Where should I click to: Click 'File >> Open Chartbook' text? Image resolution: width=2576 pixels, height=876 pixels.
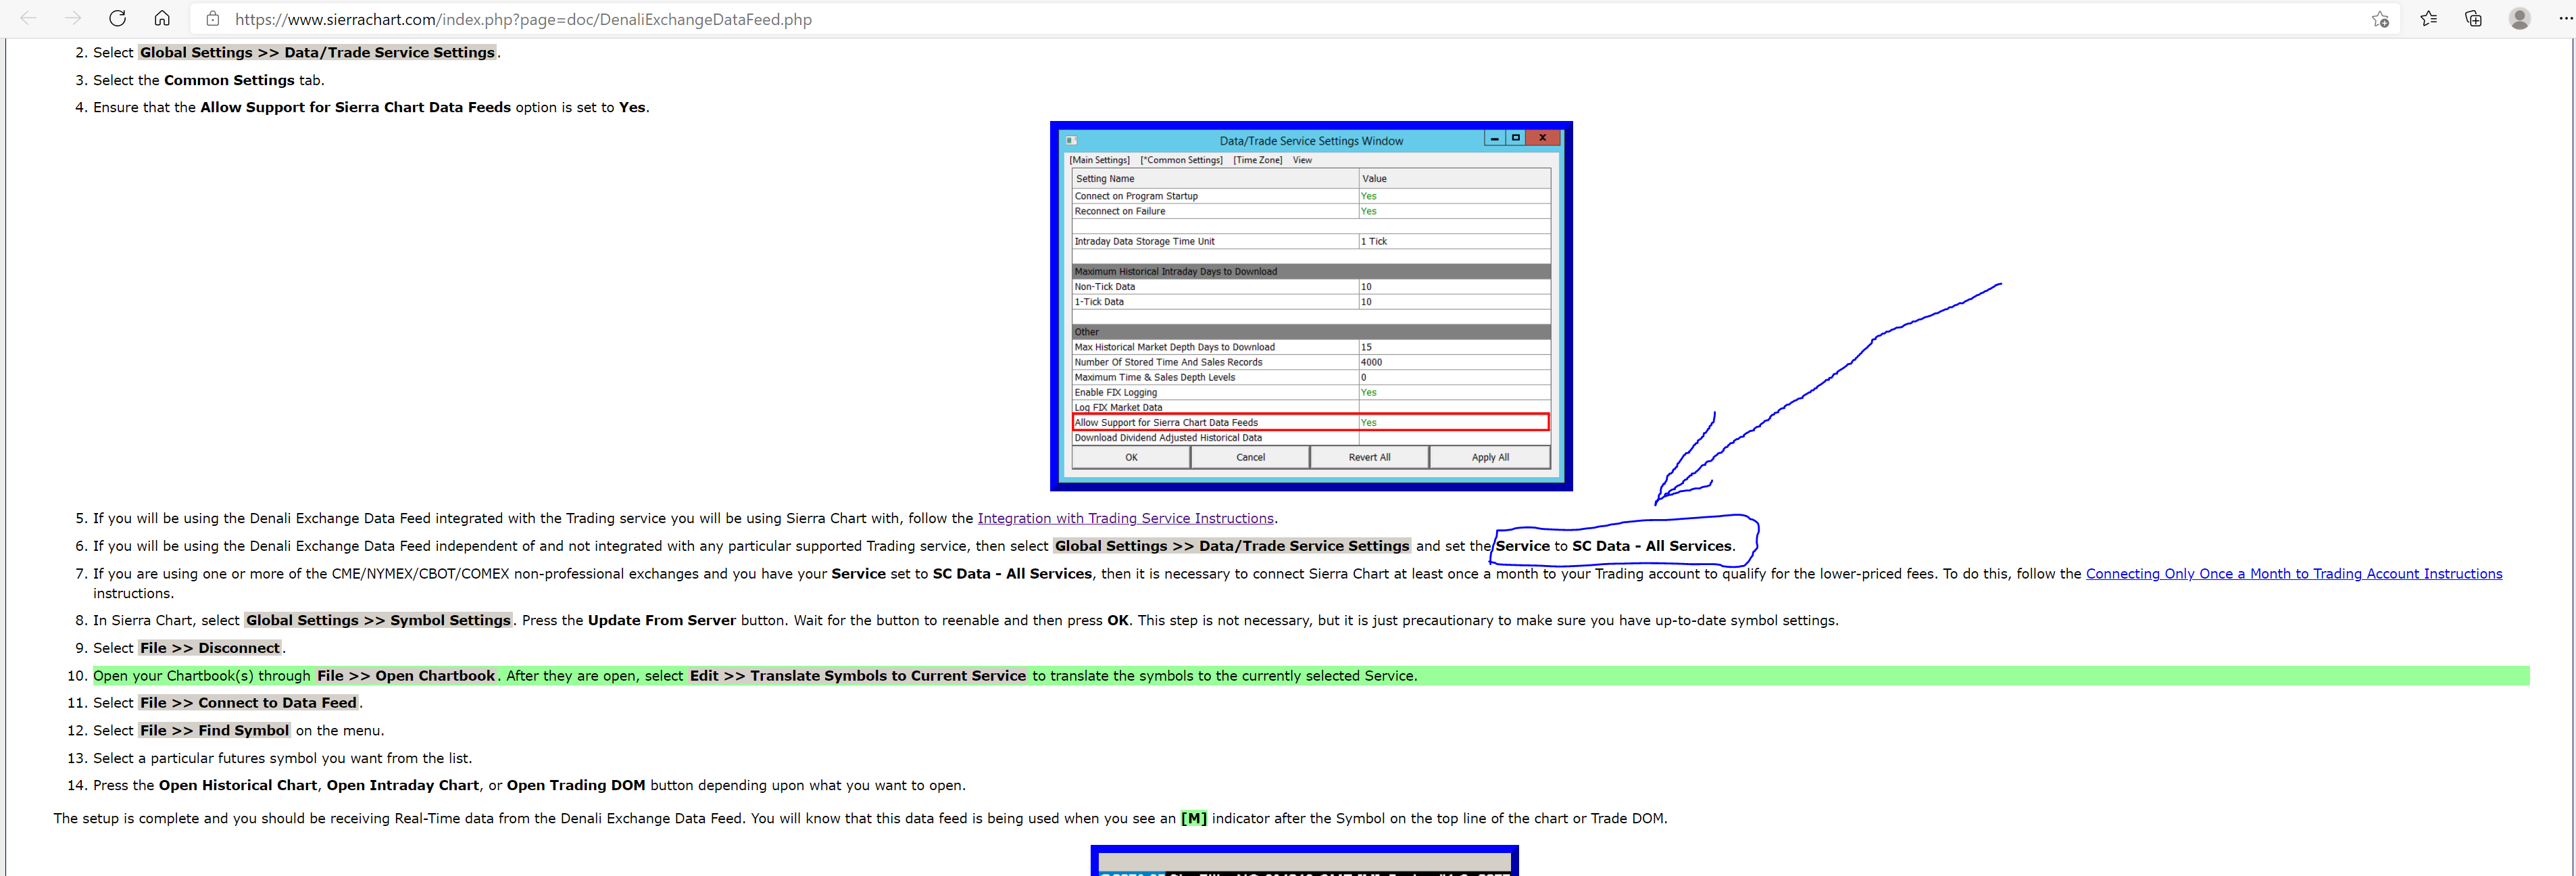point(406,676)
